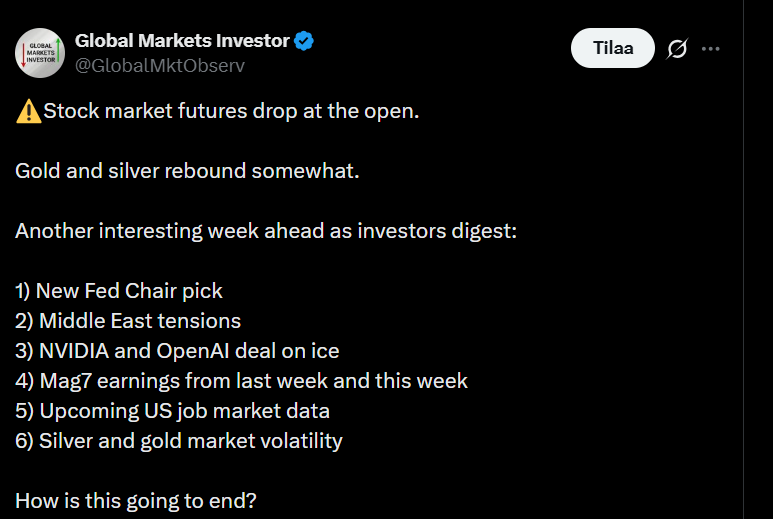Click the Global Markets Investor profile avatar

point(41,53)
